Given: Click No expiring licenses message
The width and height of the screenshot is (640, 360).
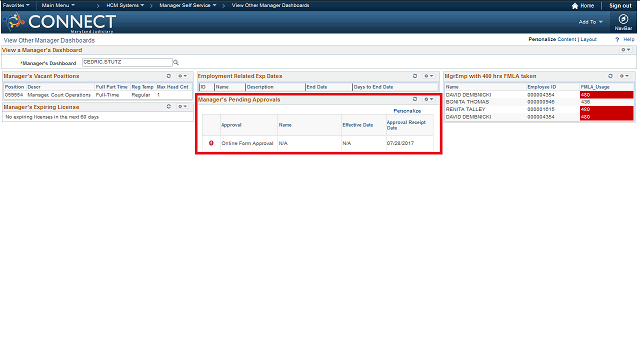Looking at the screenshot, I should click(x=52, y=117).
